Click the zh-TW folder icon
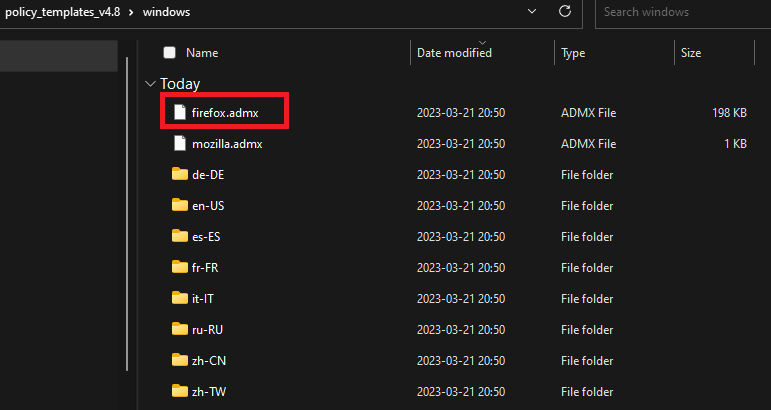This screenshot has height=410, width=771. pos(180,391)
